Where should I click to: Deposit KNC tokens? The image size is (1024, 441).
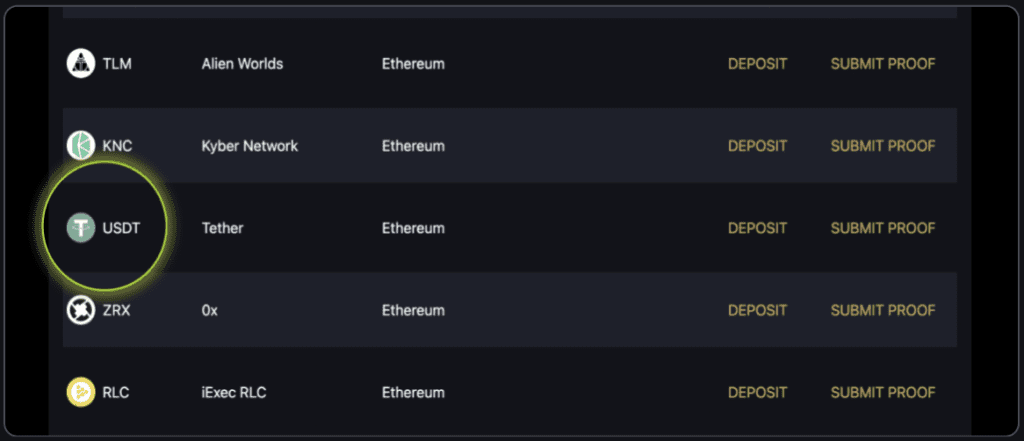click(x=757, y=146)
